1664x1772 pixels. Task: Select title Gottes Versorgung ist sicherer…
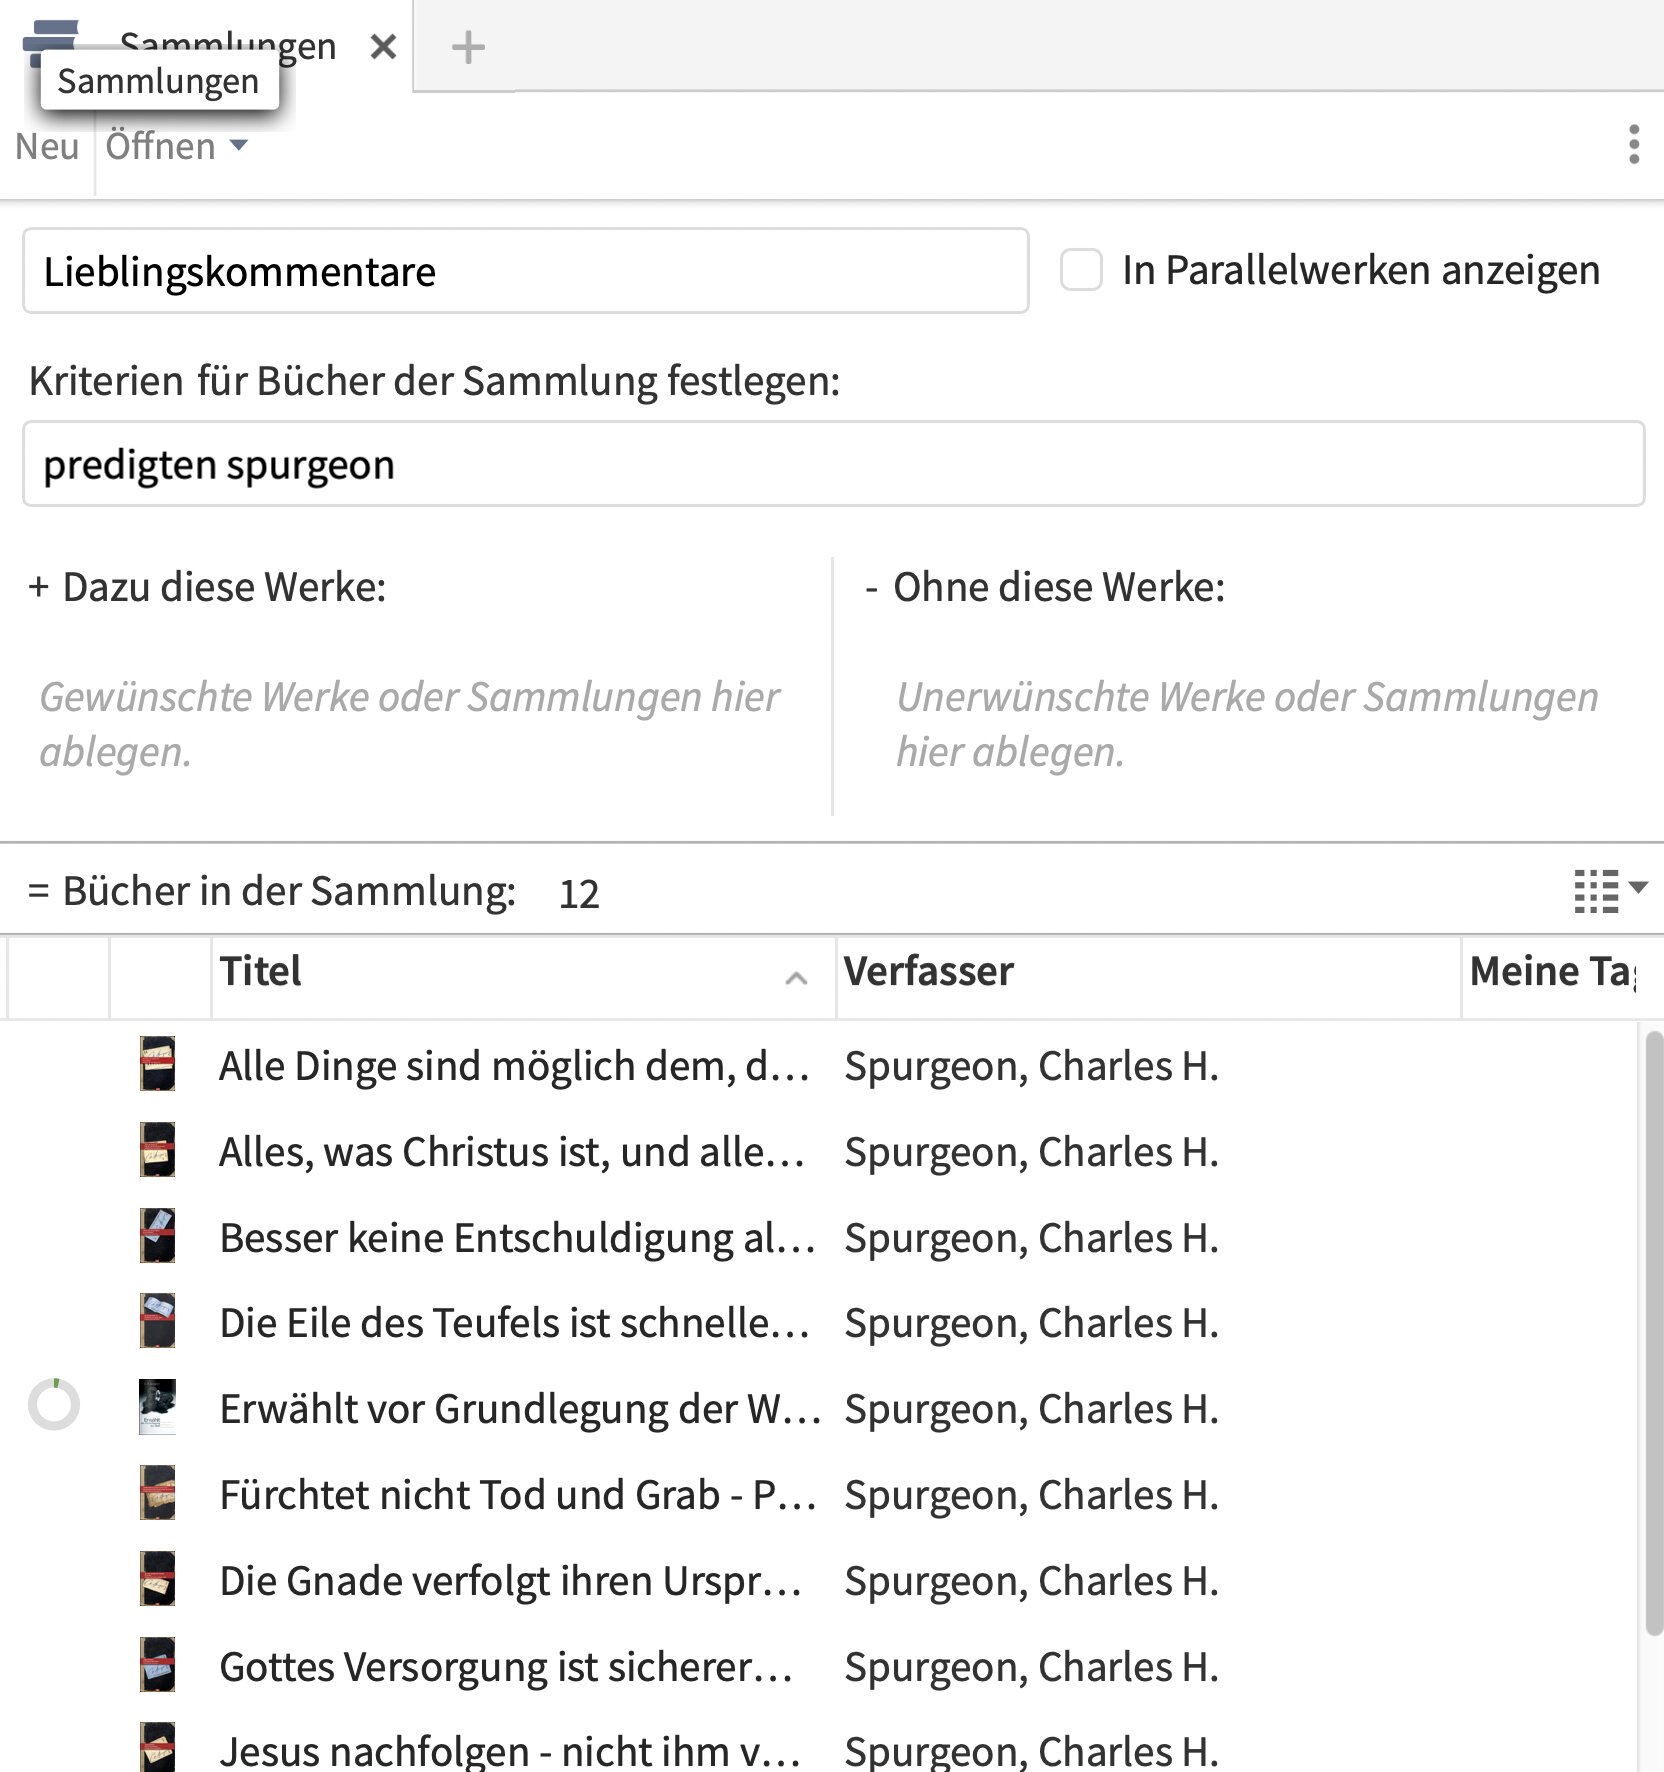(x=506, y=1667)
